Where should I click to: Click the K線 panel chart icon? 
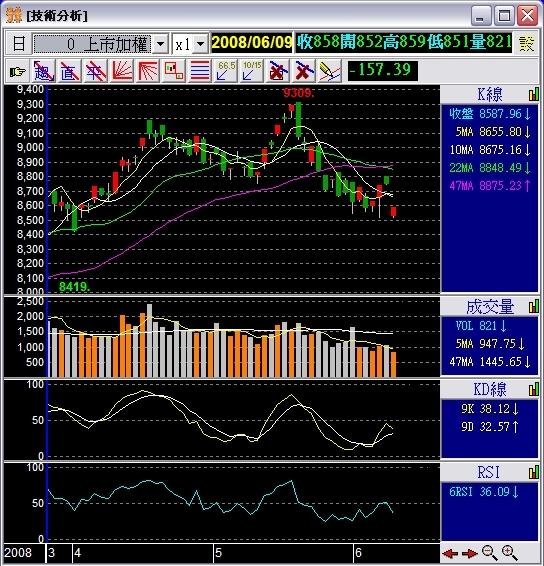(534, 95)
